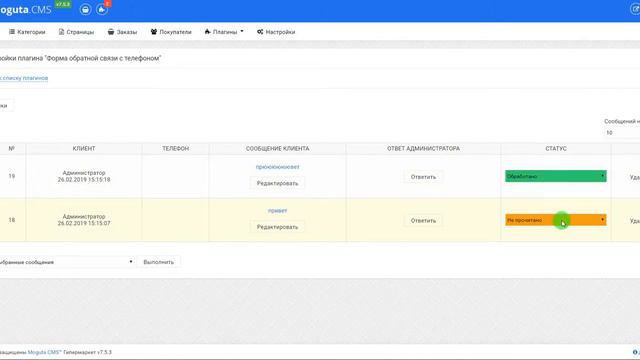This screenshot has height=360, width=640.
Task: Expand the Плагины dropdown menu
Action: (224, 32)
